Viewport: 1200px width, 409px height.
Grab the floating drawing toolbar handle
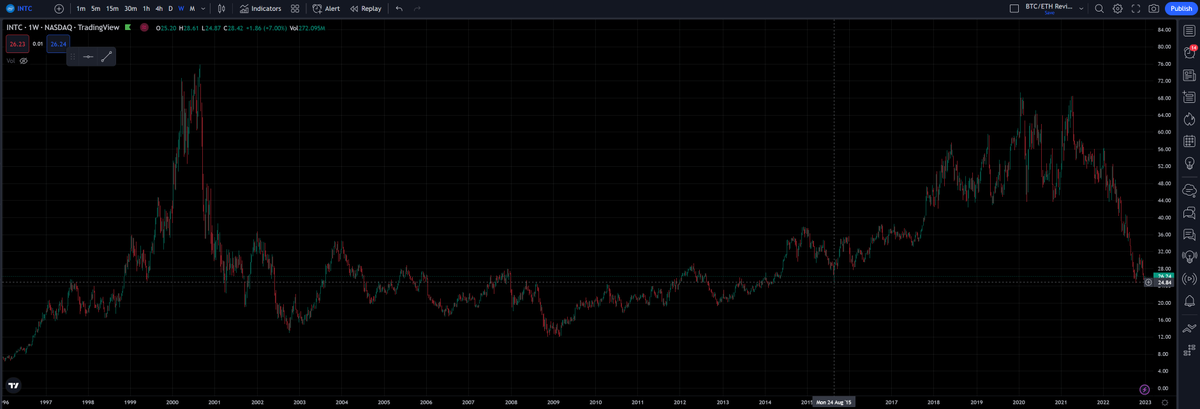[x=73, y=57]
